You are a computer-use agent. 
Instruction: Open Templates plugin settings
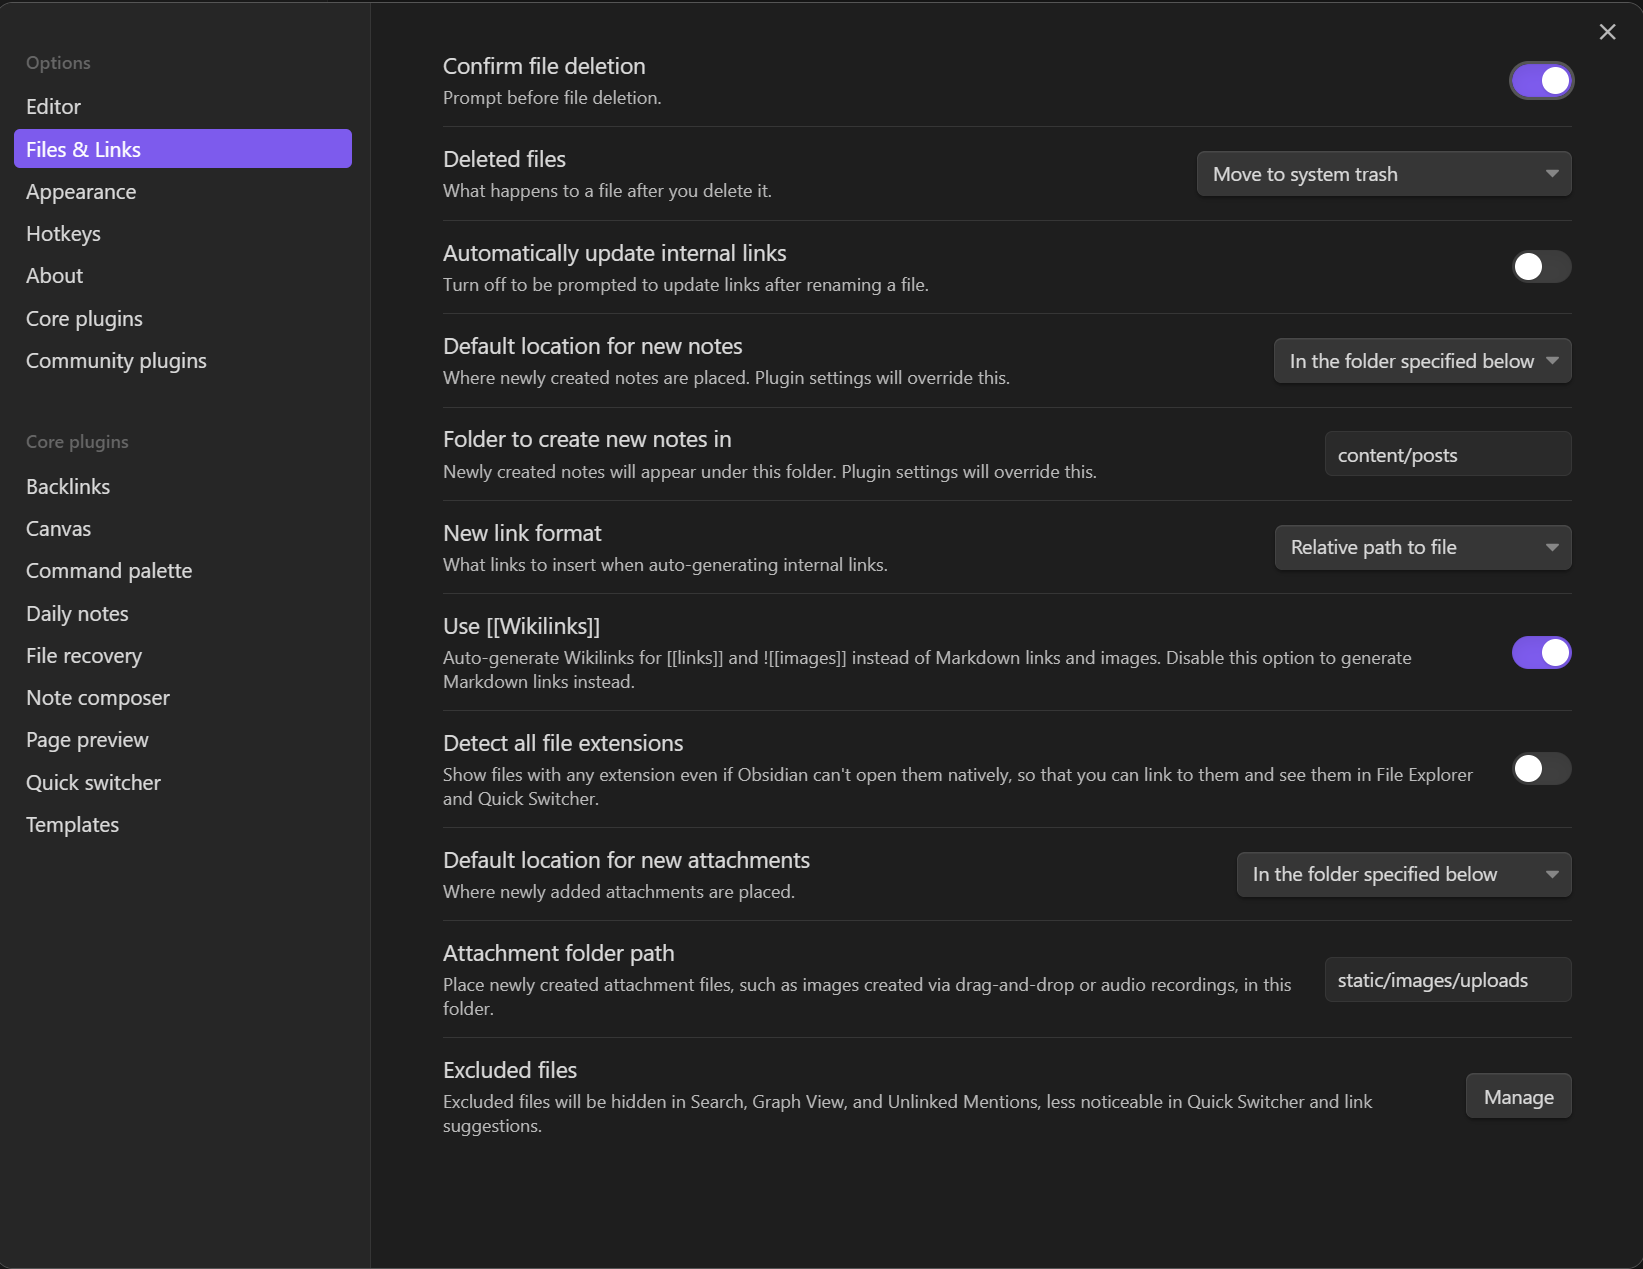coord(71,824)
